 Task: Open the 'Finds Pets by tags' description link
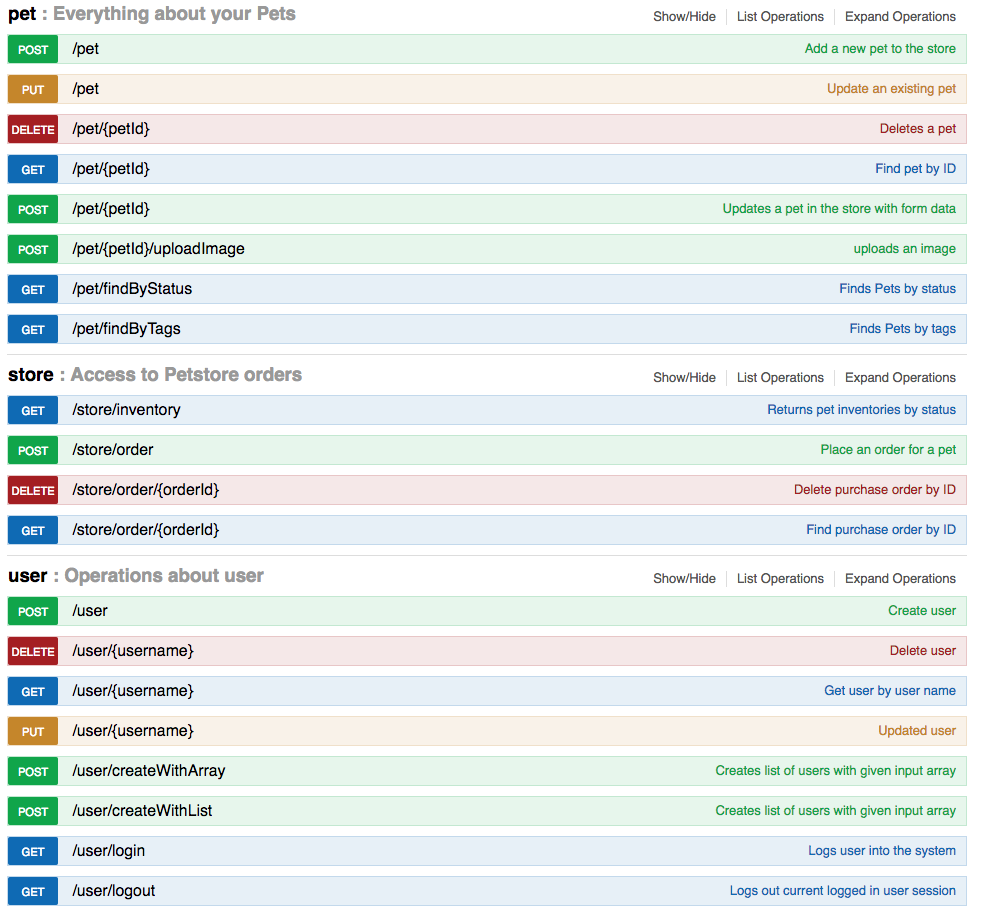coord(902,329)
